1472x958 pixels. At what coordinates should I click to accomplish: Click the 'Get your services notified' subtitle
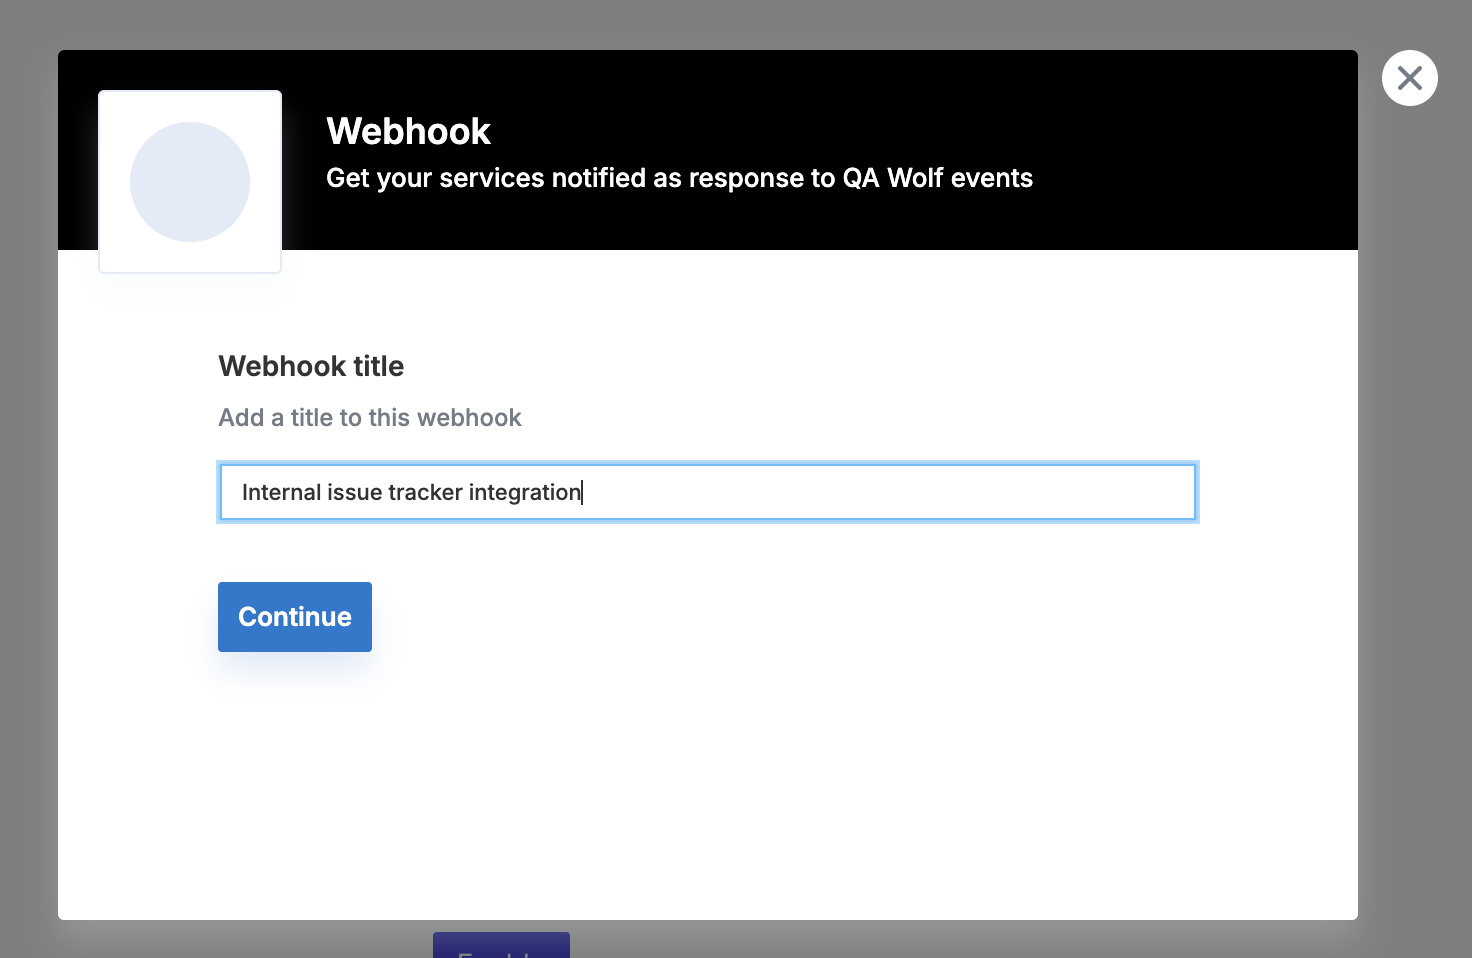point(679,178)
